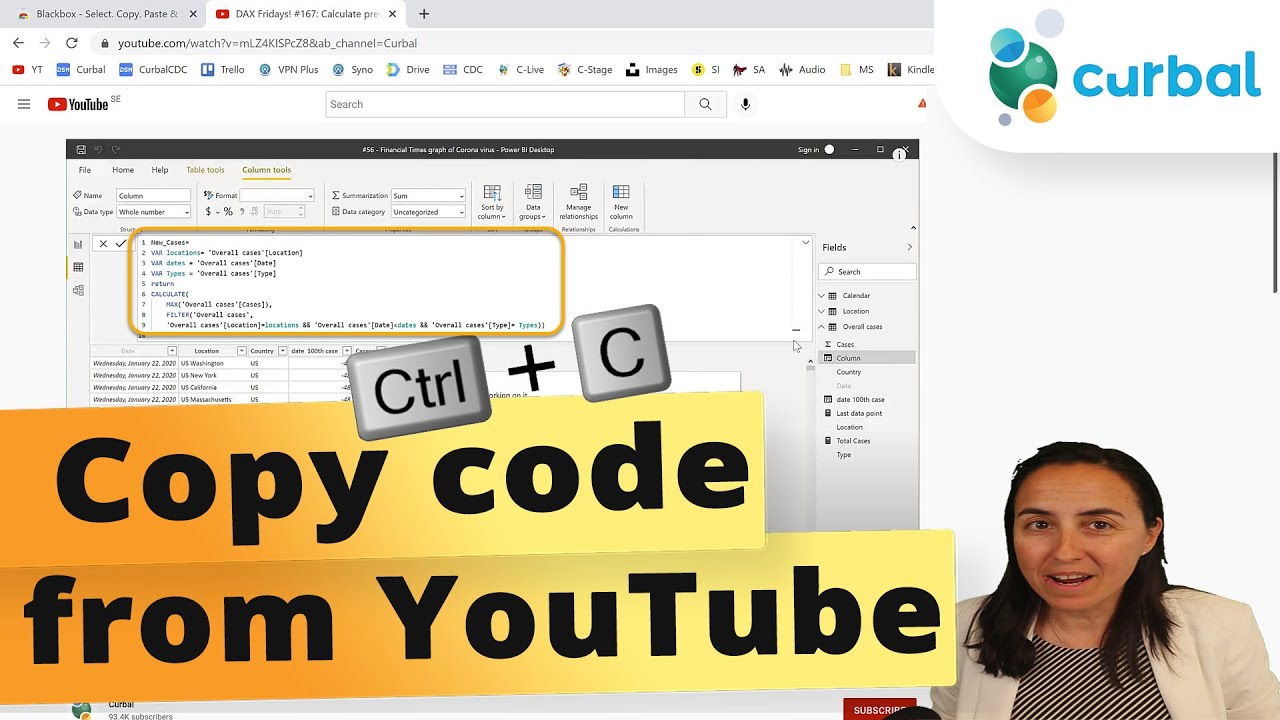
Task: Commit the formula with checkmark
Action: (121, 244)
